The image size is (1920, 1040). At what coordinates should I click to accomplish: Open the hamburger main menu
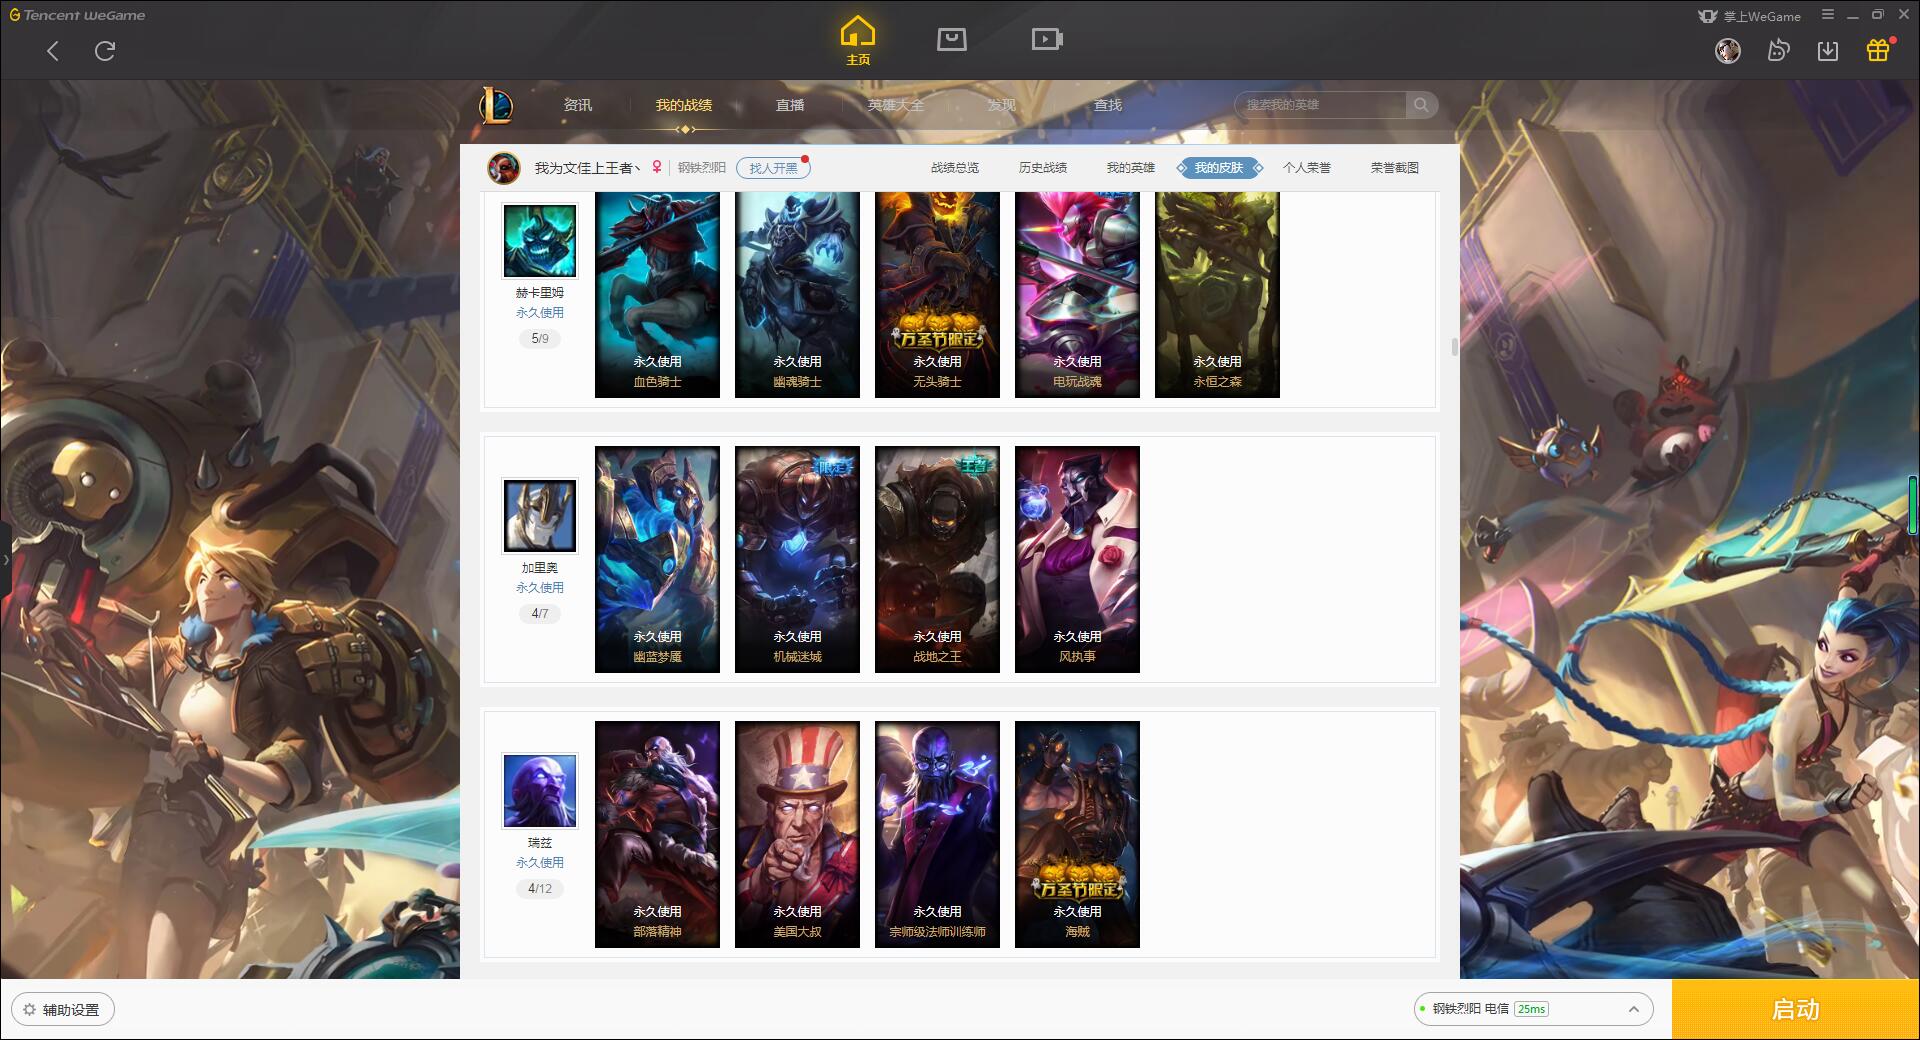1828,15
